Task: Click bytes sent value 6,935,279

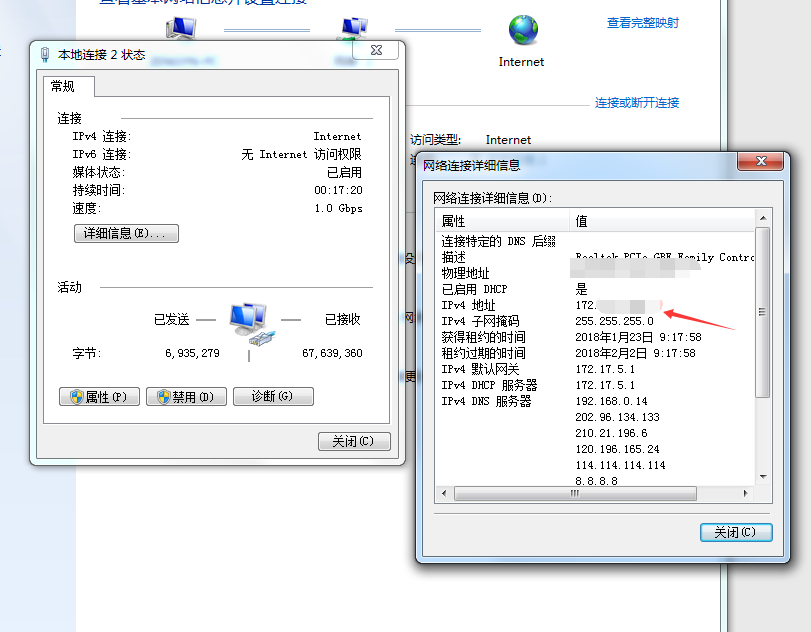Action: coord(192,353)
